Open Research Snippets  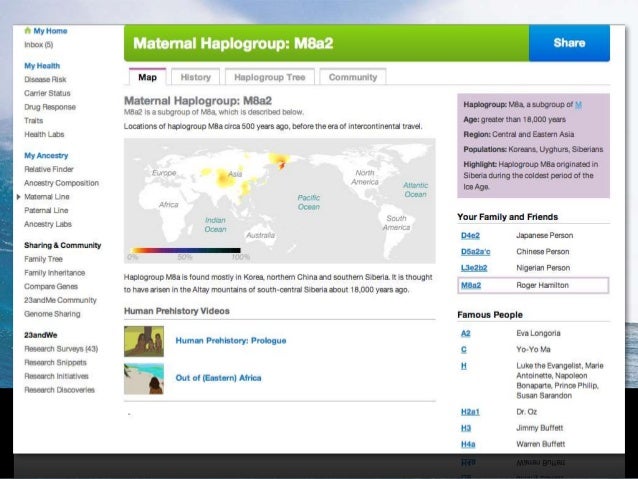(x=55, y=363)
